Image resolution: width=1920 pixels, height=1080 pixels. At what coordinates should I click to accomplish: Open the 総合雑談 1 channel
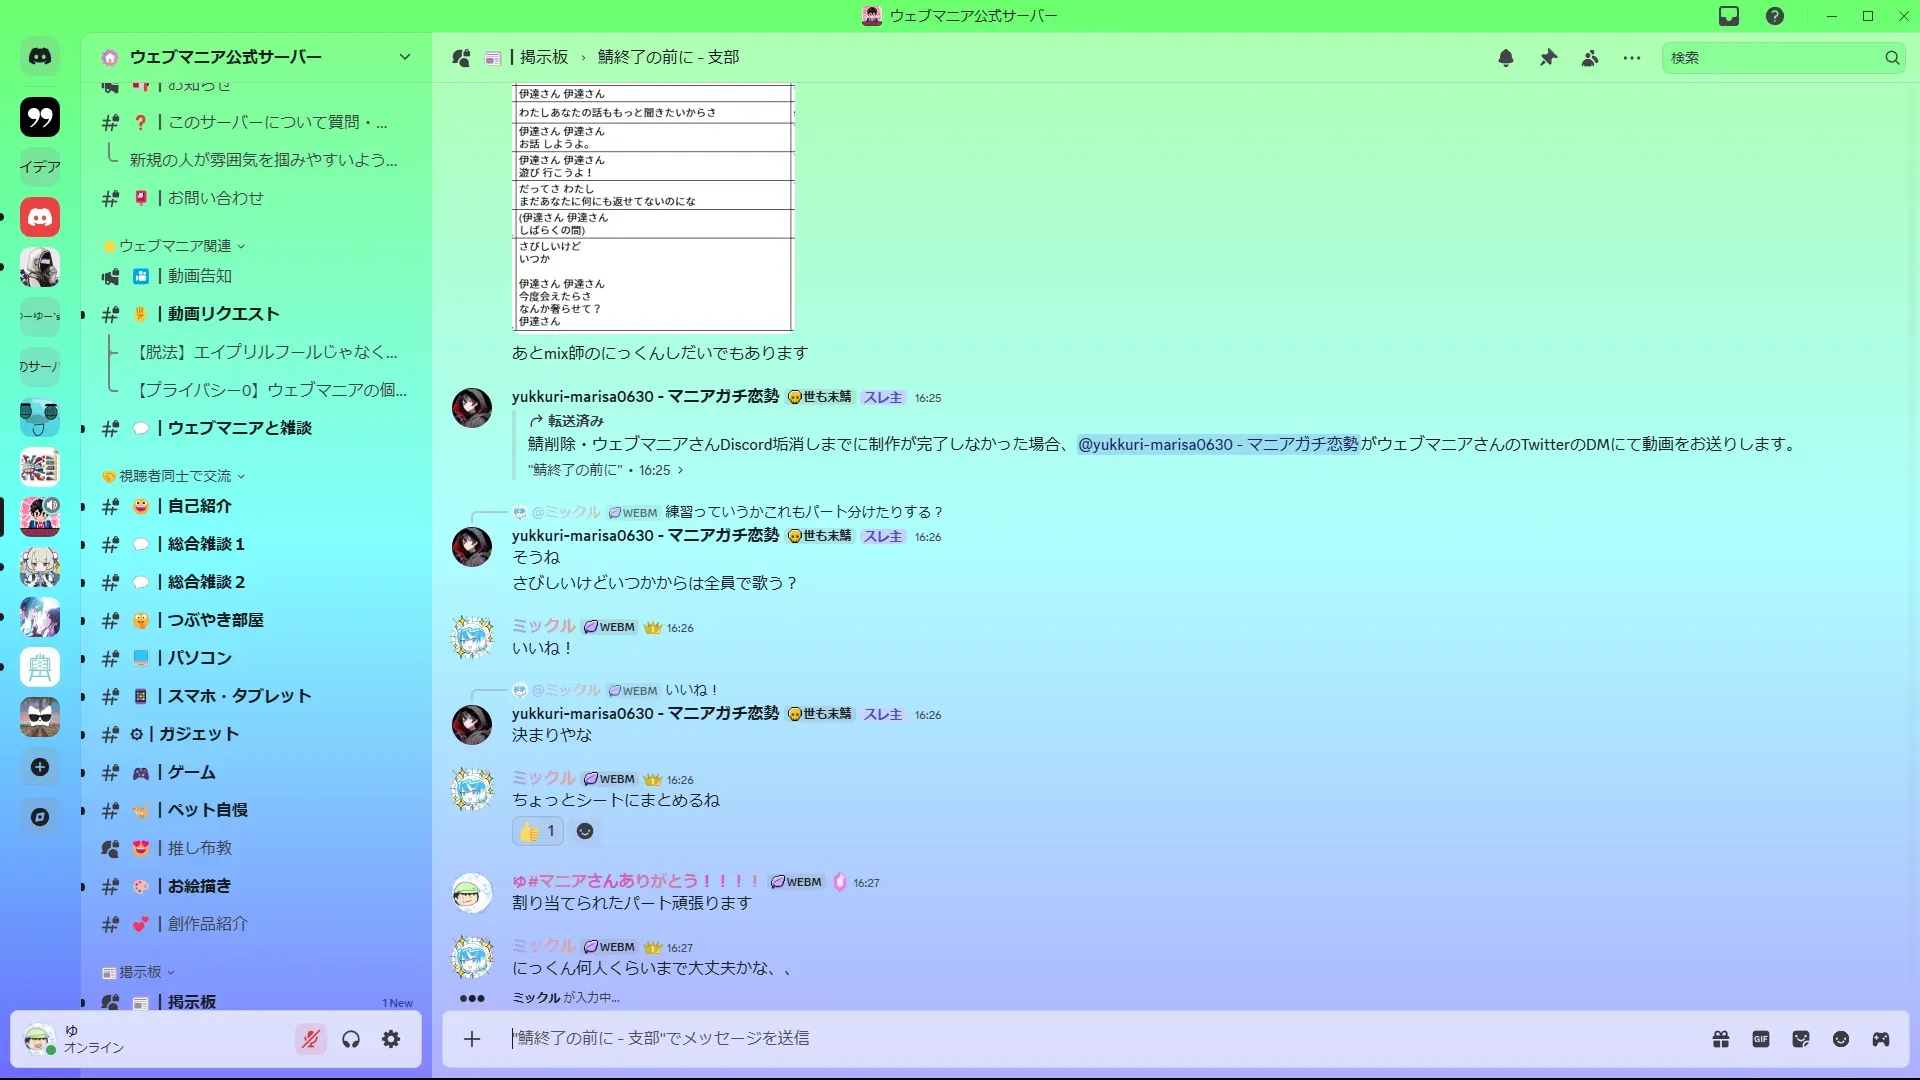click(x=206, y=544)
